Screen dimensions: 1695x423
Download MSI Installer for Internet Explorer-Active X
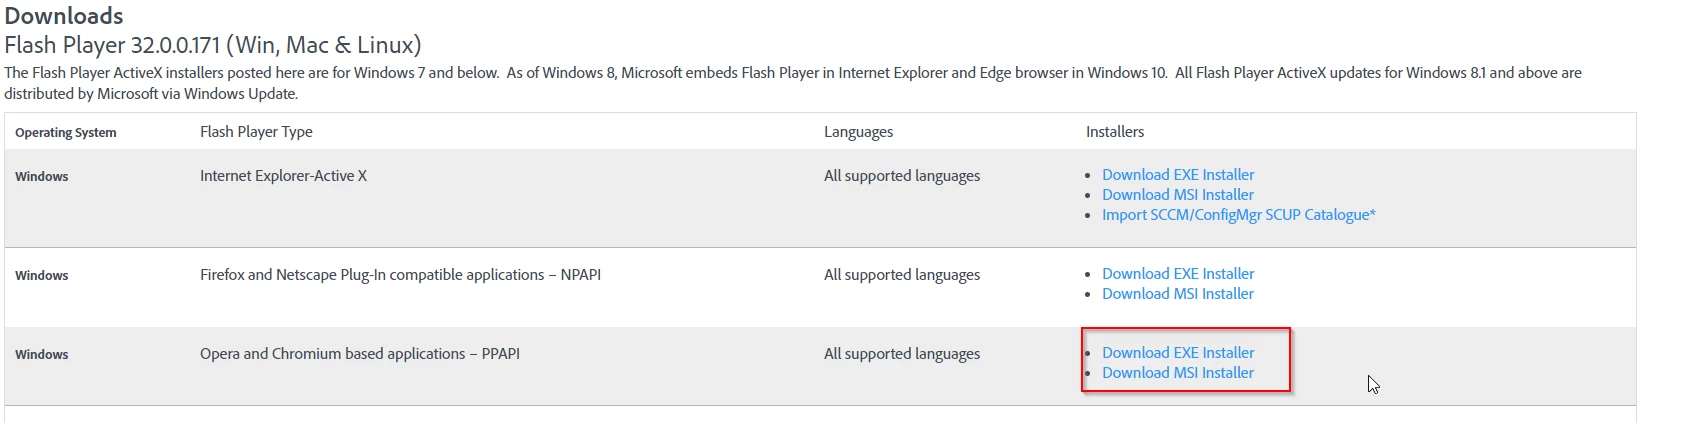[x=1178, y=195]
